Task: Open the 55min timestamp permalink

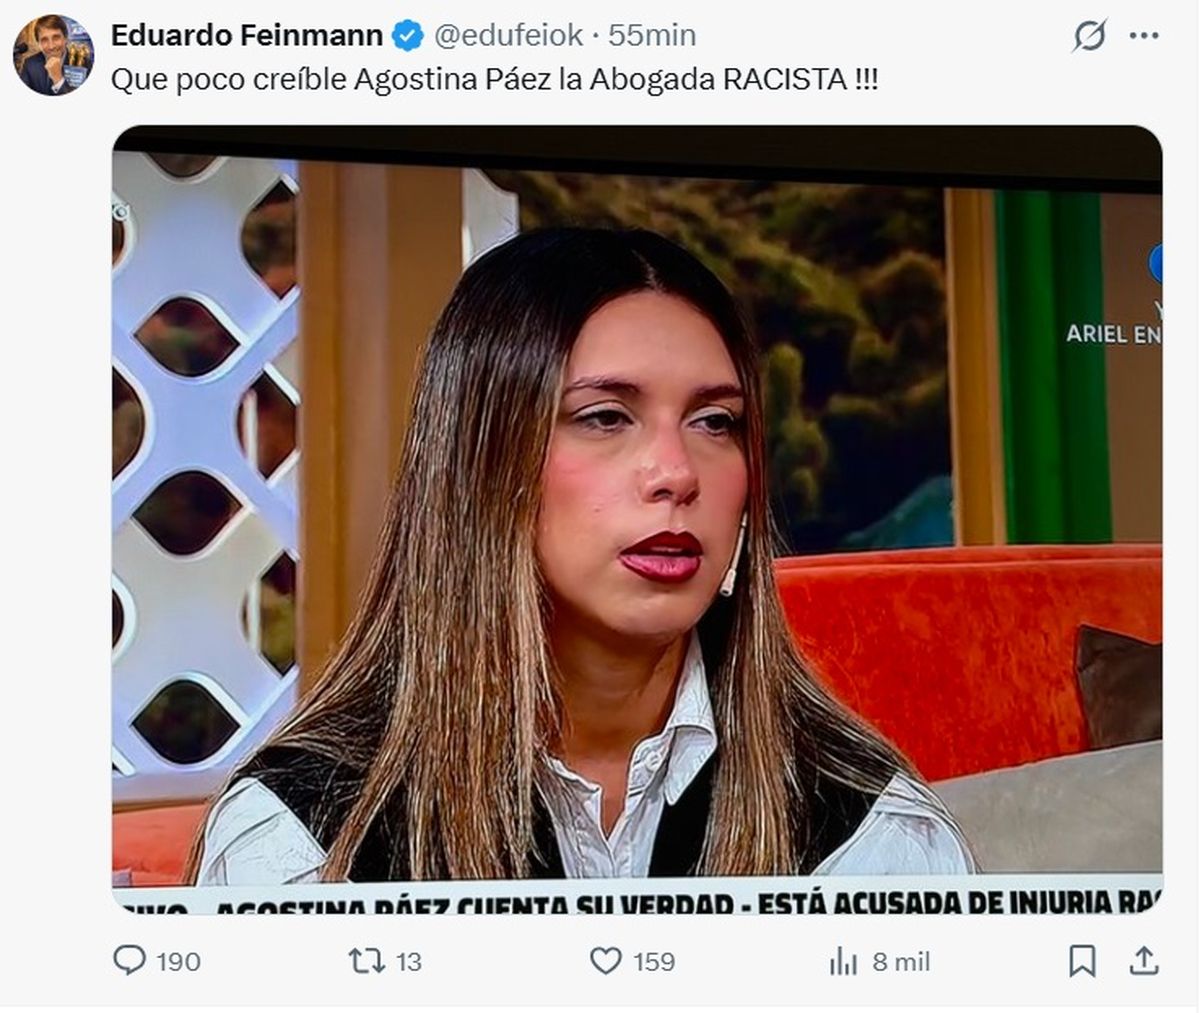Action: click(652, 35)
